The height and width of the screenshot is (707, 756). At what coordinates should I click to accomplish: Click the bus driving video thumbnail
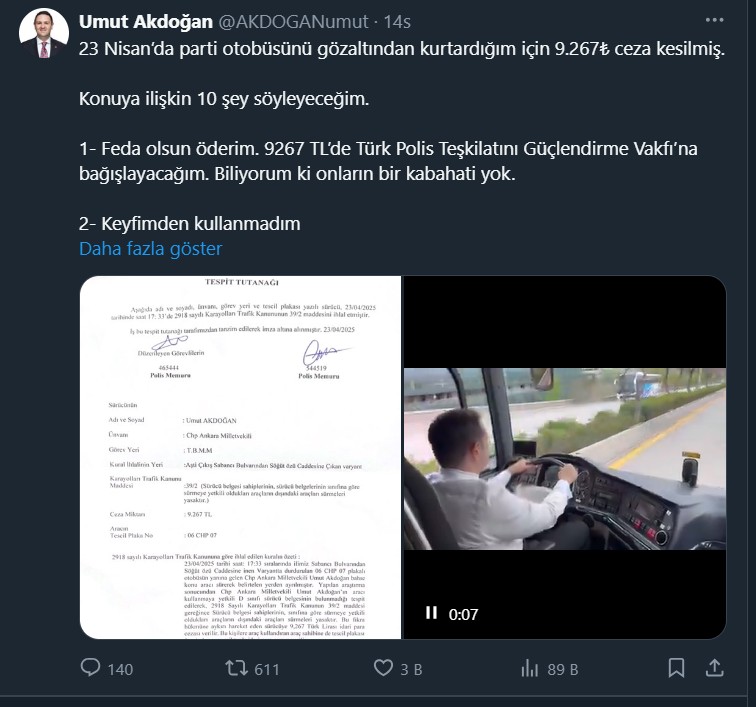[x=565, y=459]
